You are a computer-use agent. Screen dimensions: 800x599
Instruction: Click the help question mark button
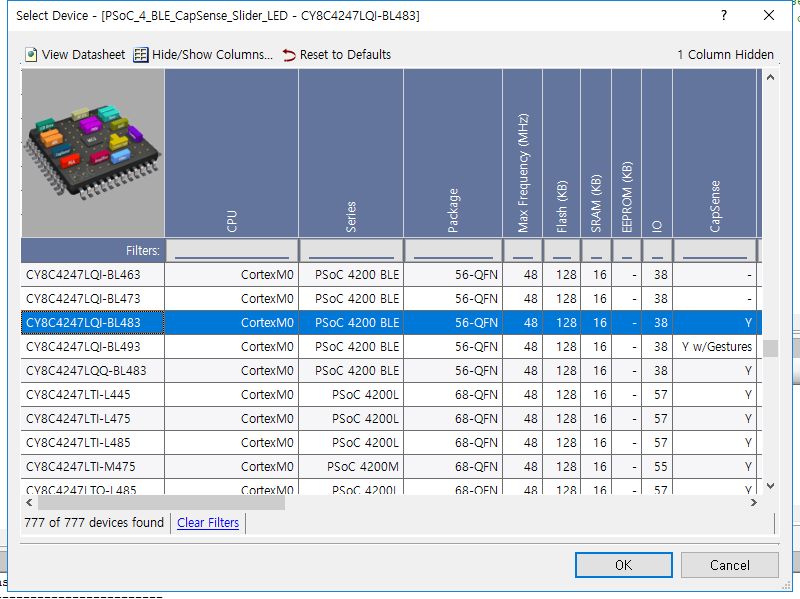(723, 15)
